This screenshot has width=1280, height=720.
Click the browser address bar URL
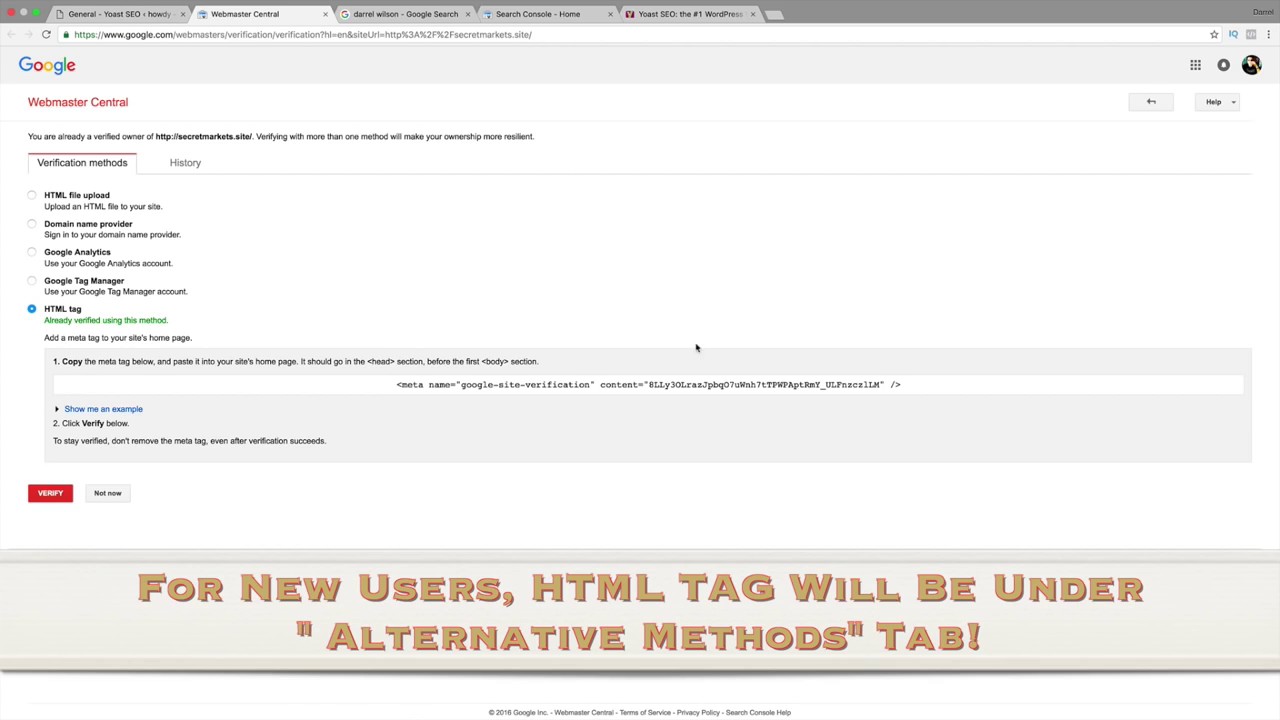[x=302, y=34]
